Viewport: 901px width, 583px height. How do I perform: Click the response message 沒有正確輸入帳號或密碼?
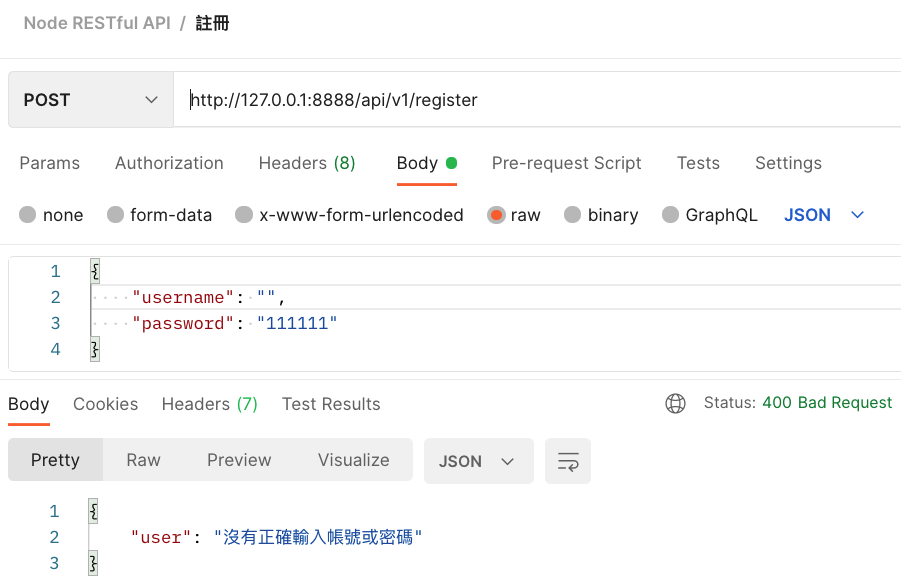click(x=318, y=538)
